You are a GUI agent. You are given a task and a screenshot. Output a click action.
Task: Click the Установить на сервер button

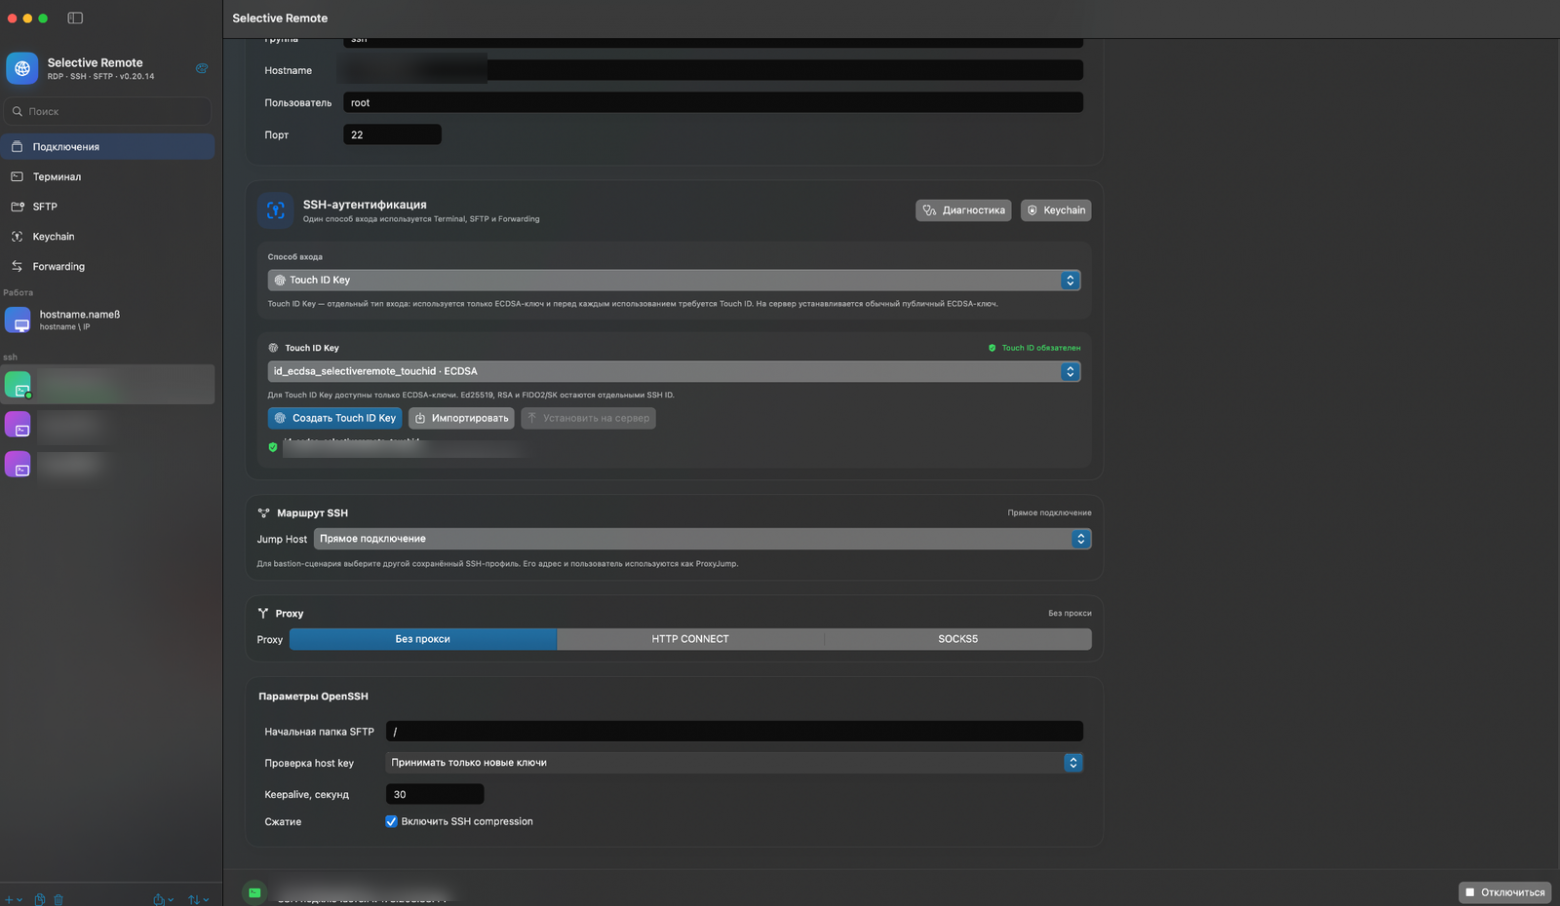(x=588, y=418)
